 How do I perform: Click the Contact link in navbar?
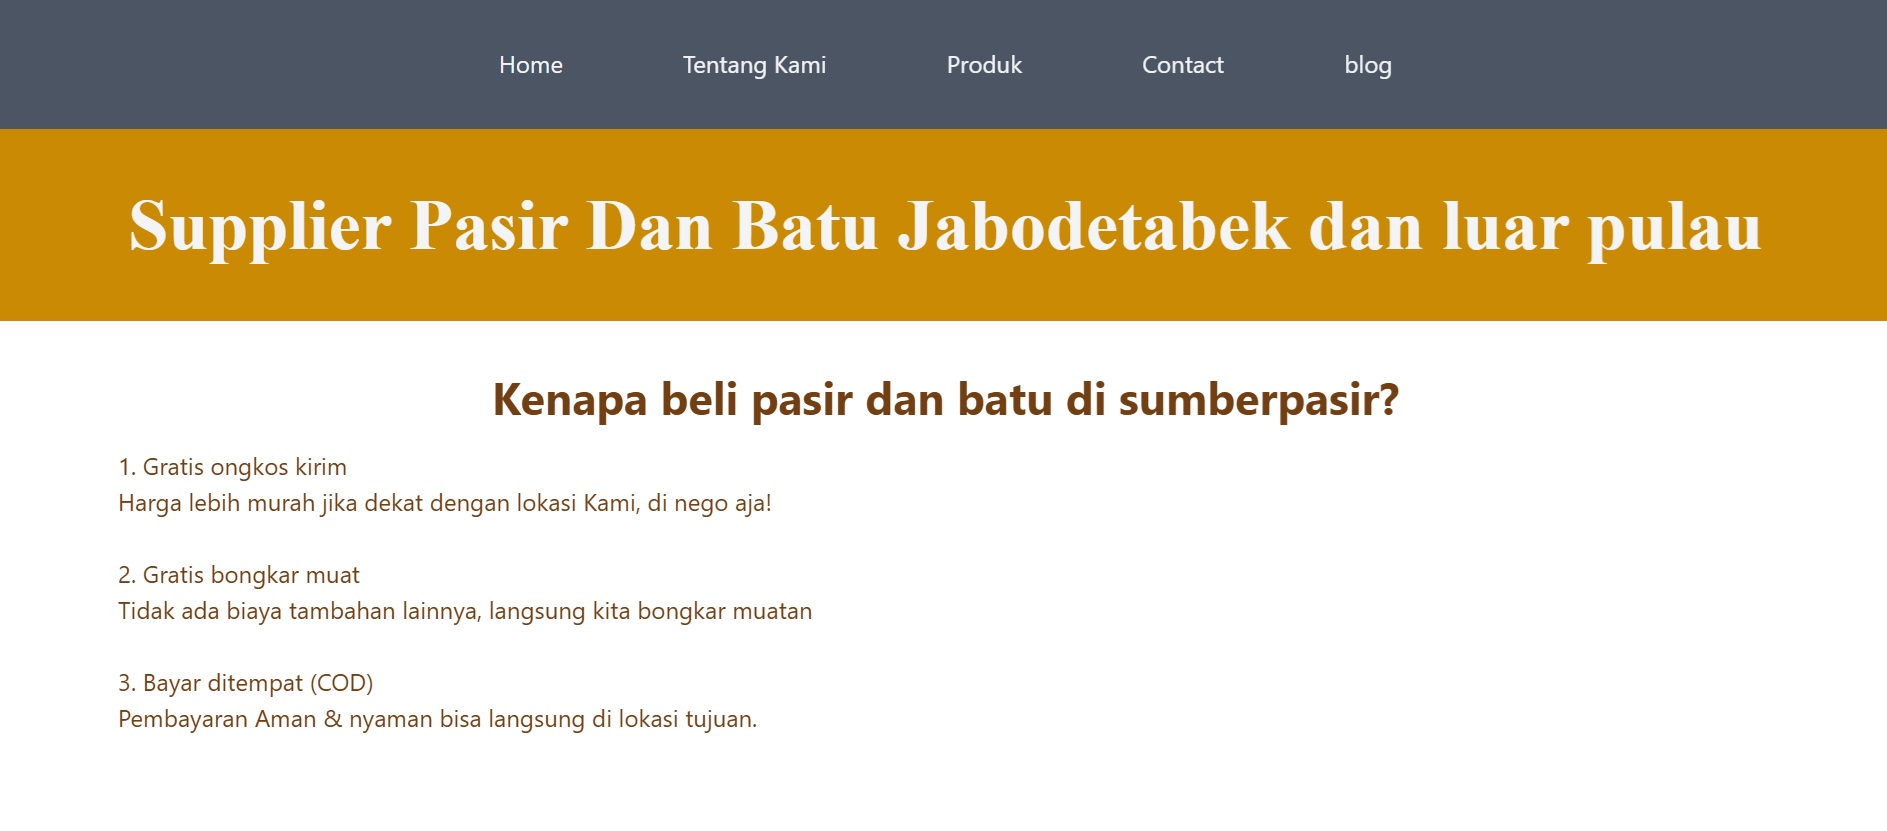(x=1182, y=65)
